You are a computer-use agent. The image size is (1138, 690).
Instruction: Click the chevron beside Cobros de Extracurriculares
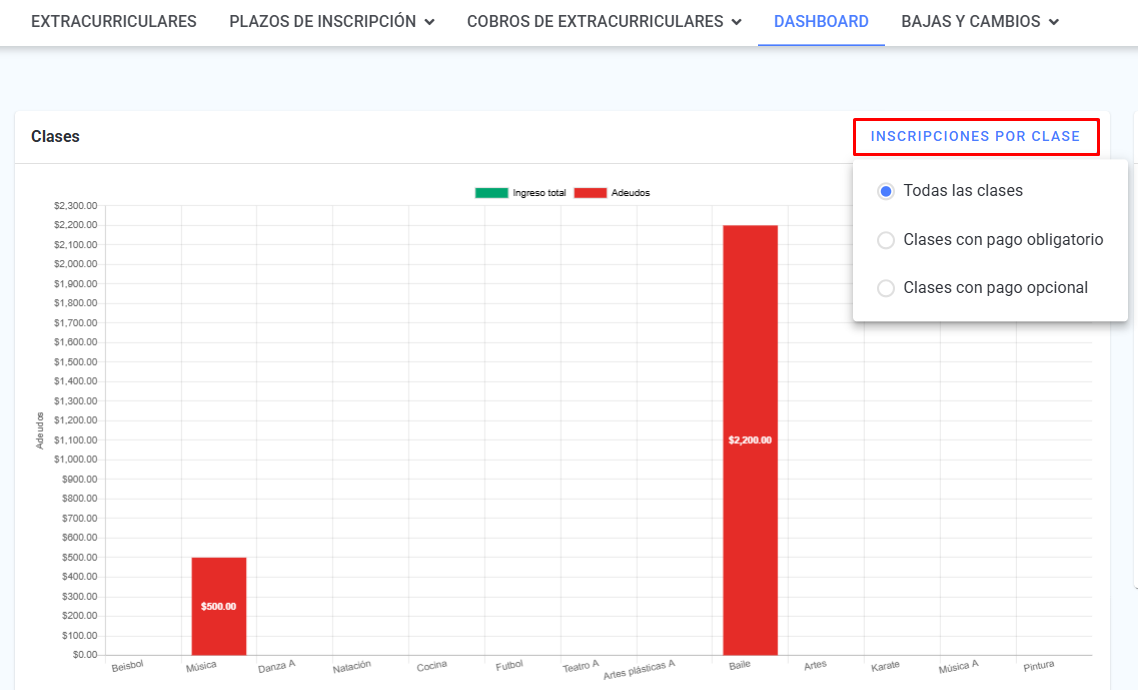(x=737, y=22)
